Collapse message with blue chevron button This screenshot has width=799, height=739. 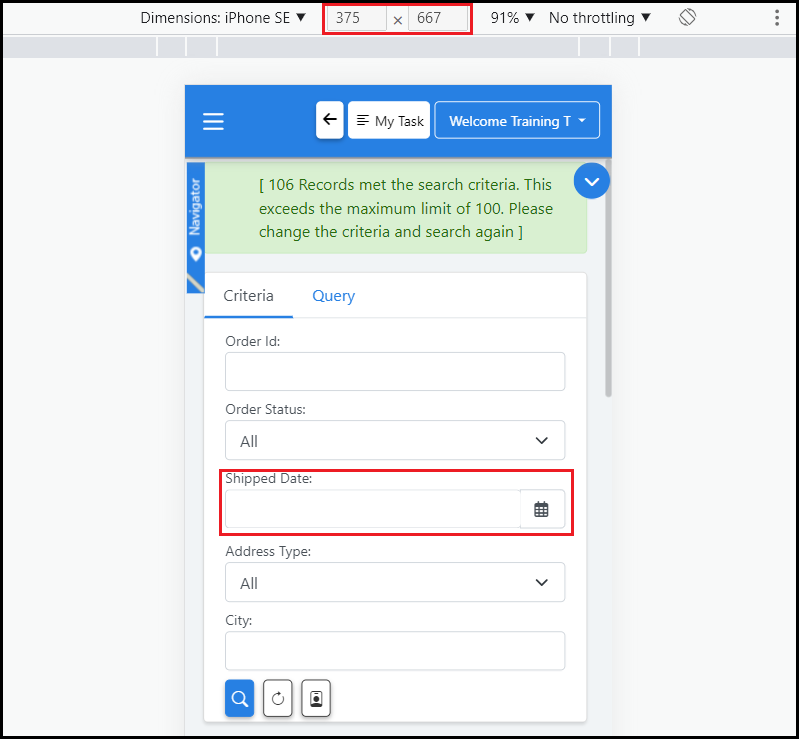pos(591,181)
